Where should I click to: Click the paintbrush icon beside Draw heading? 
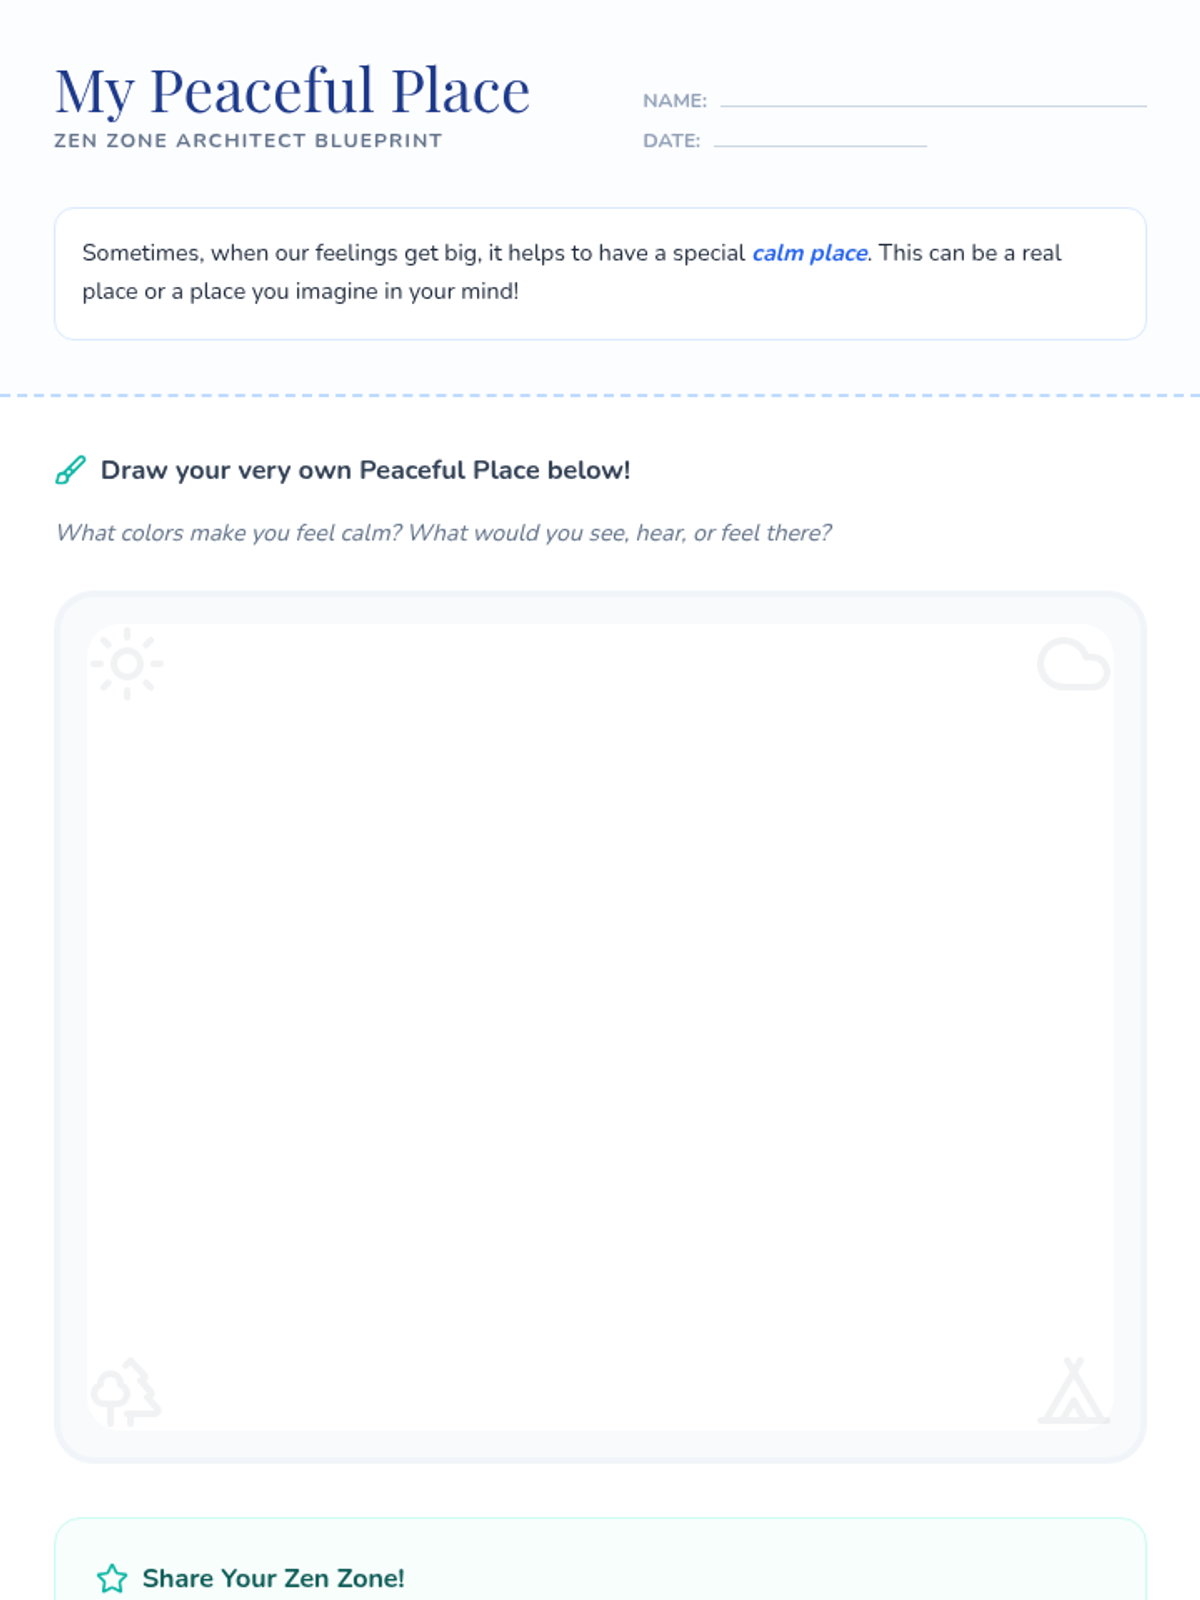click(x=70, y=470)
